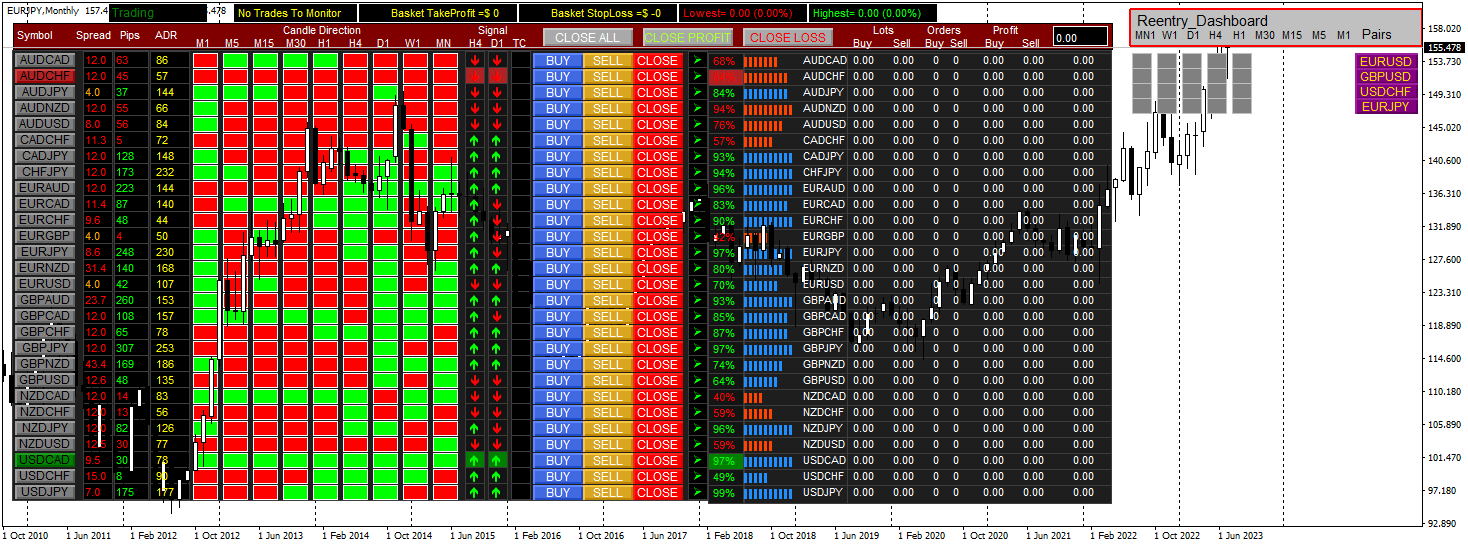
Task: Click the M1 candle direction cell for AUDCAD
Action: tap(204, 61)
